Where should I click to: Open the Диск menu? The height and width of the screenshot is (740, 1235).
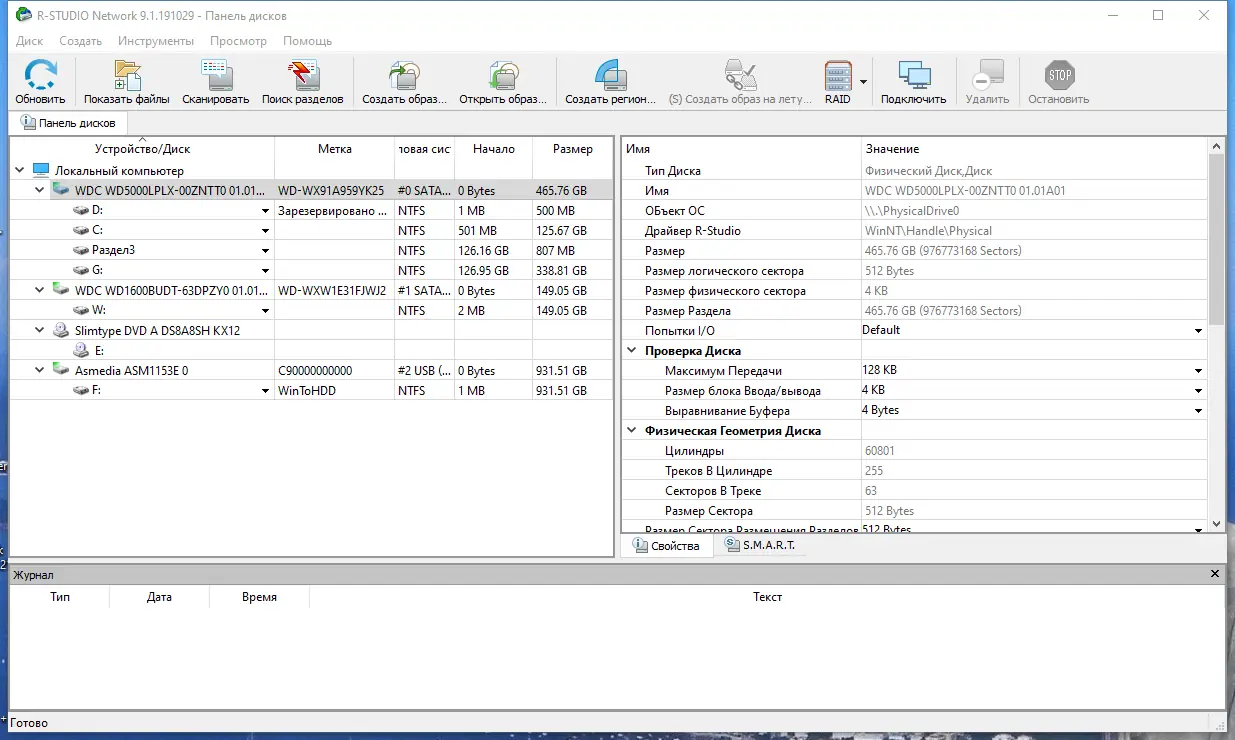pyautogui.click(x=30, y=41)
